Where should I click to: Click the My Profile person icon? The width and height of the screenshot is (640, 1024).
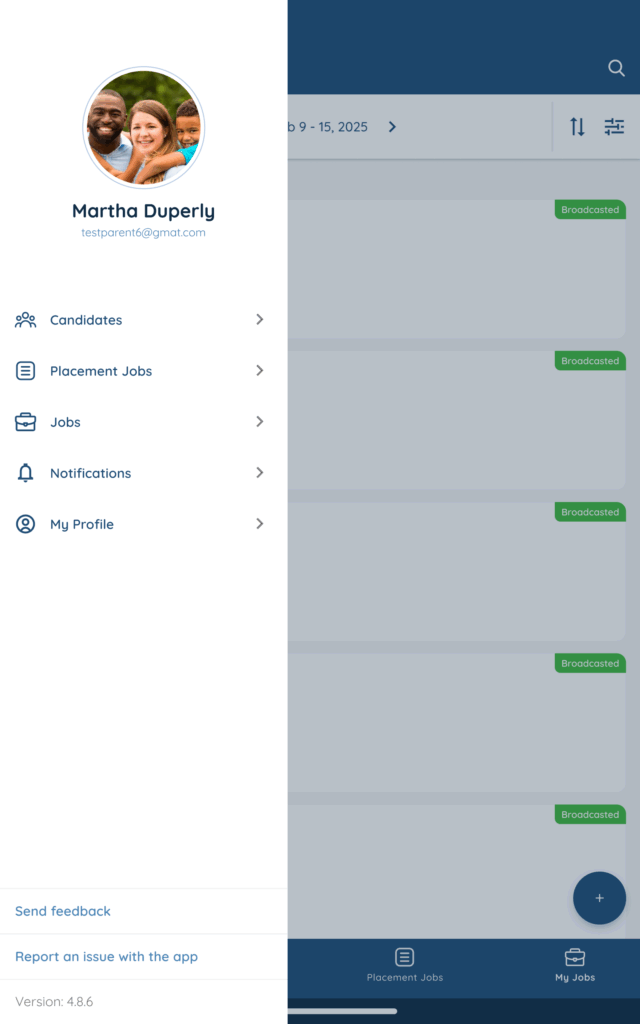(x=25, y=524)
